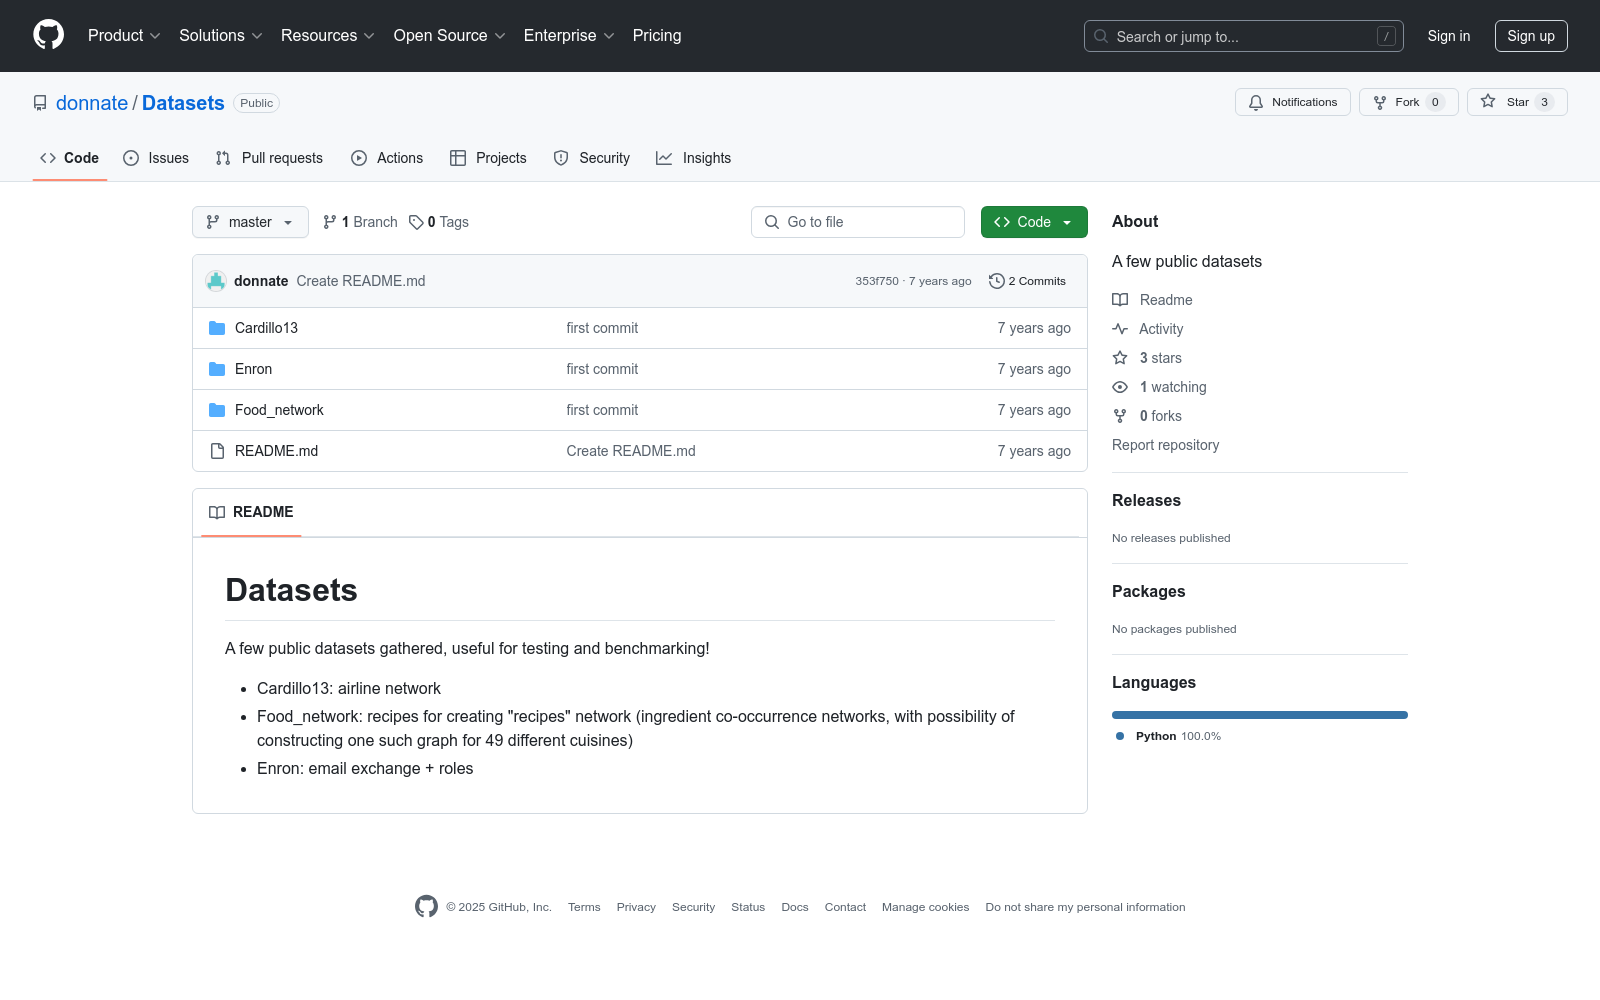Click the pulse icon beside Activity

[x=1120, y=329]
